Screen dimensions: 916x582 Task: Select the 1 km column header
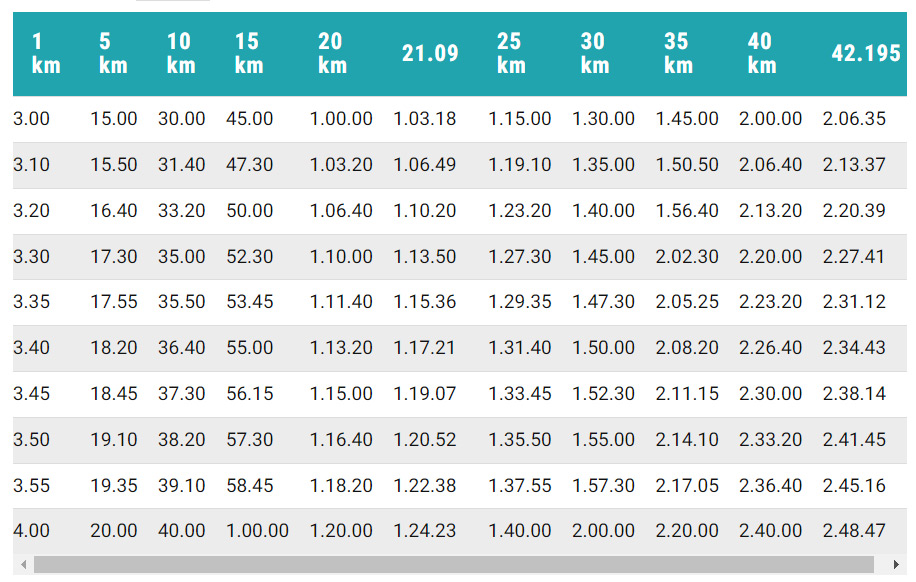[45, 54]
